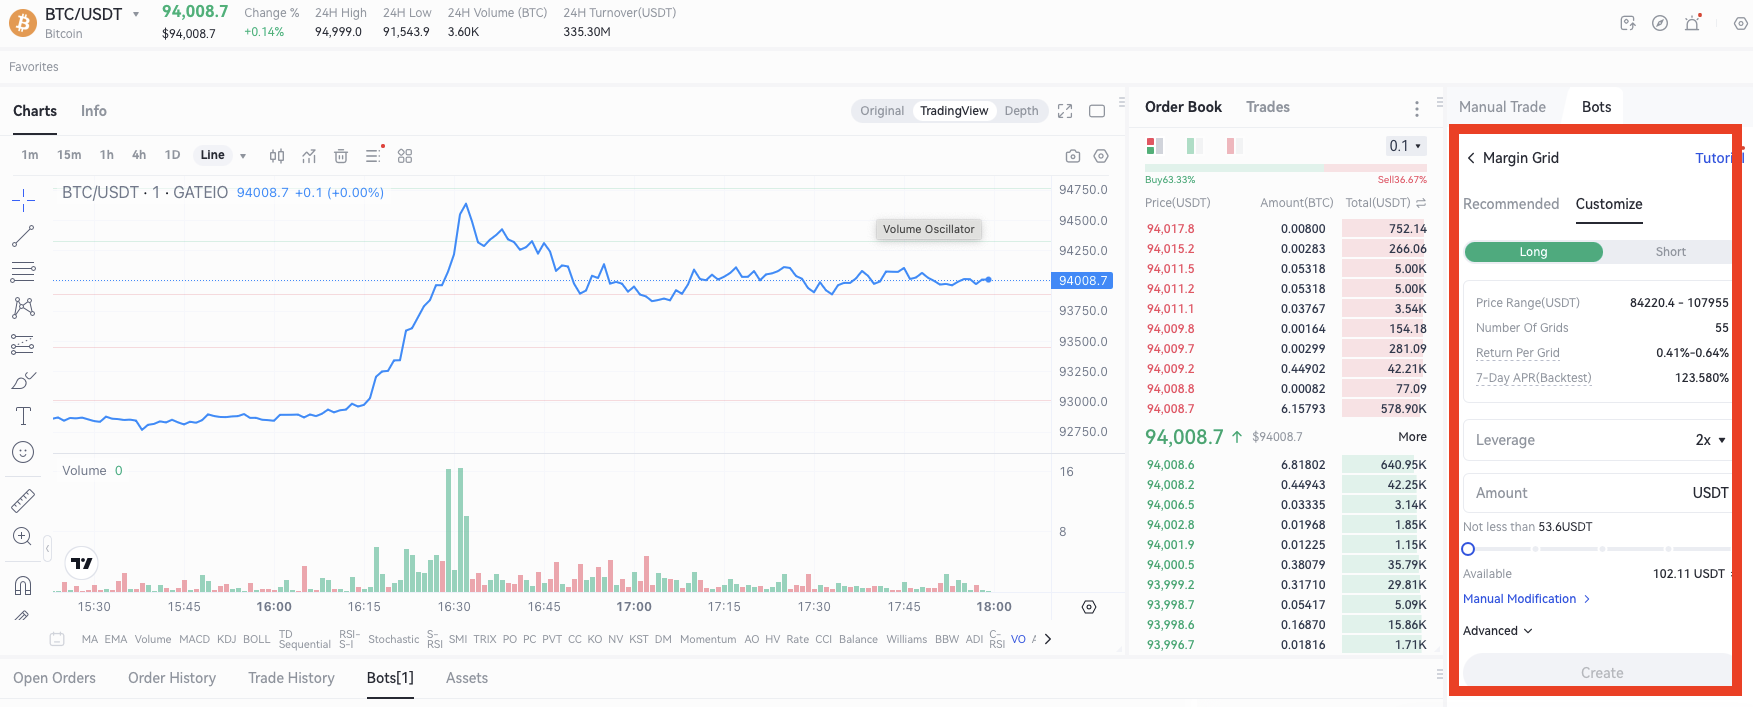Open order book 0.1 precision dropdown
Viewport: 1753px width, 707px height.
click(x=1405, y=146)
